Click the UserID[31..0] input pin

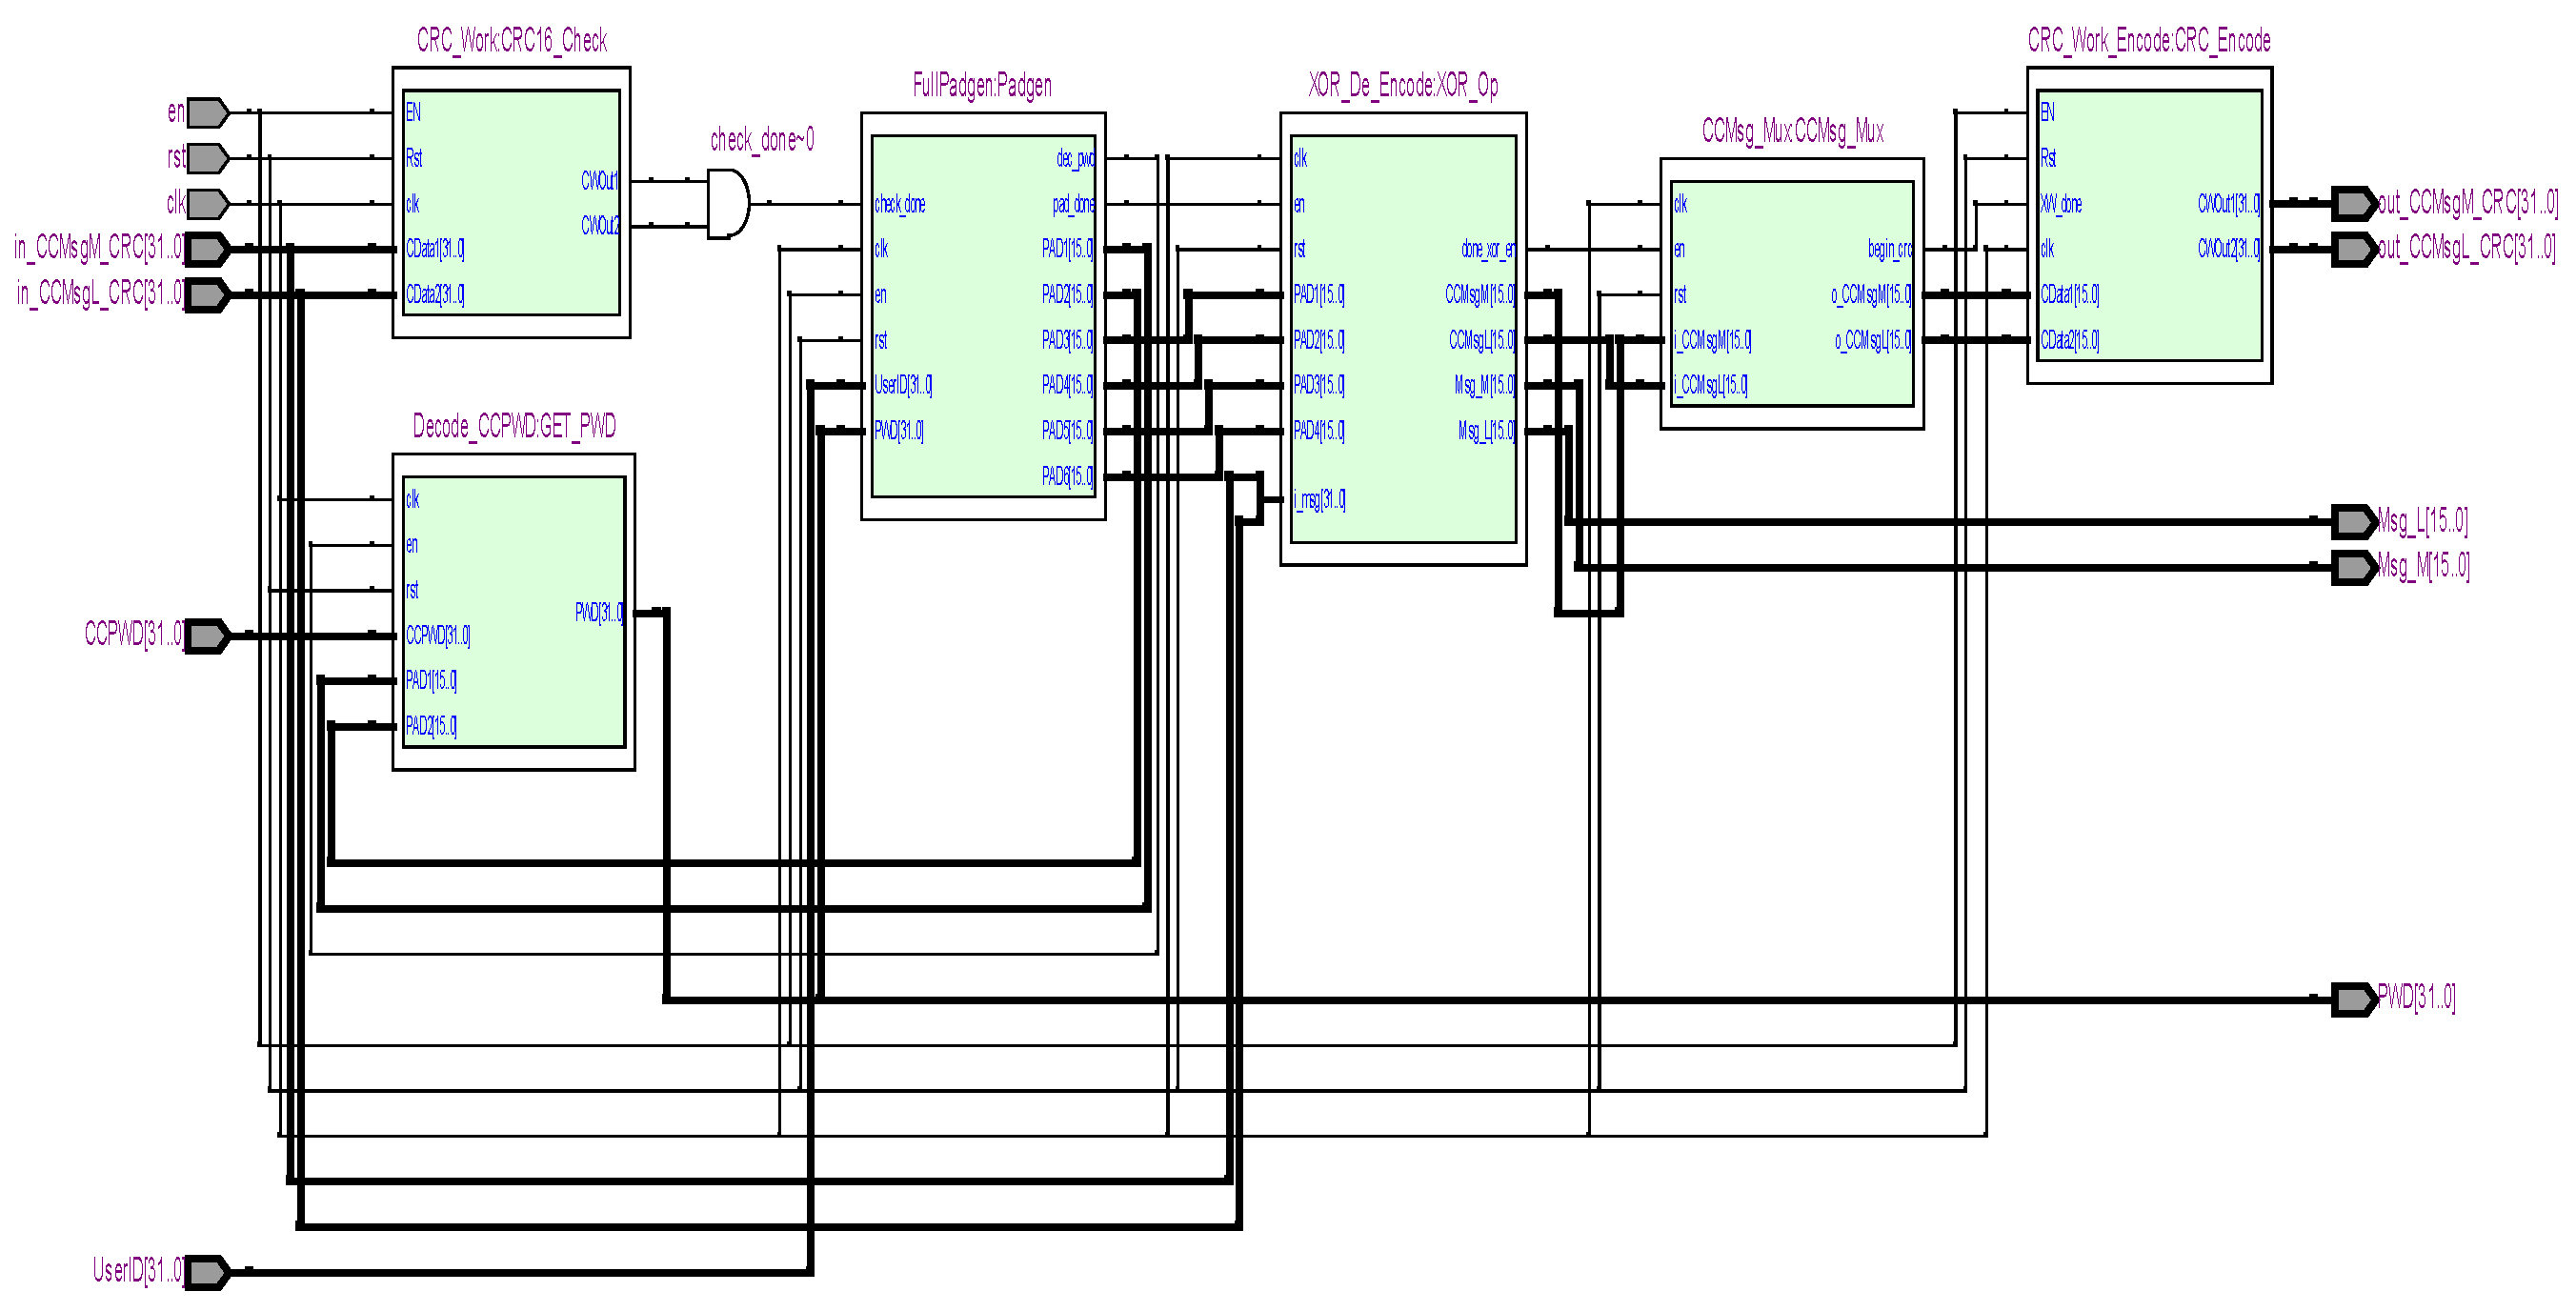coord(207,1272)
